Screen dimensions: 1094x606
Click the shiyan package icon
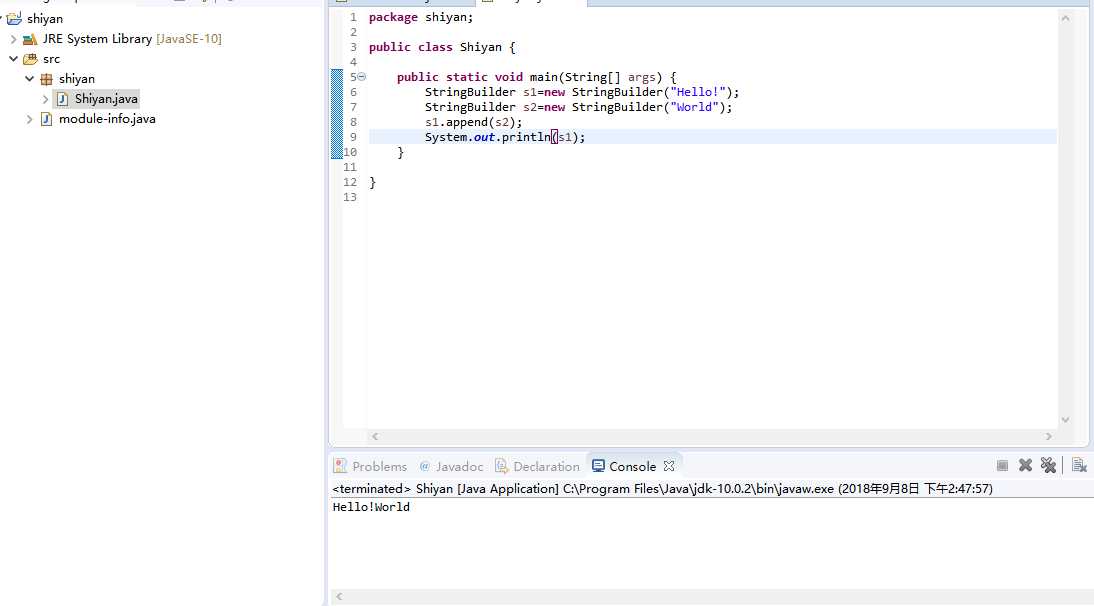coord(47,79)
